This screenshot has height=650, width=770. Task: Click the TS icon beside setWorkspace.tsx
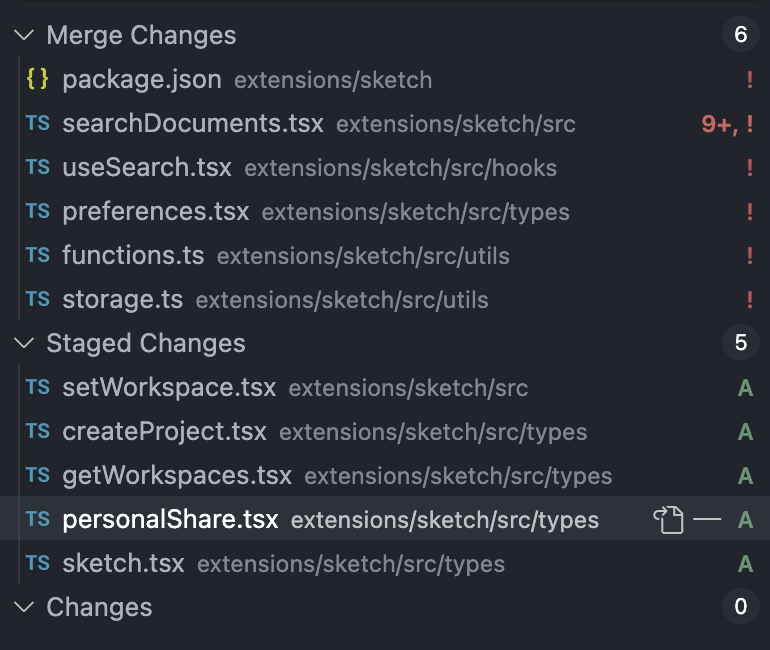[38, 387]
